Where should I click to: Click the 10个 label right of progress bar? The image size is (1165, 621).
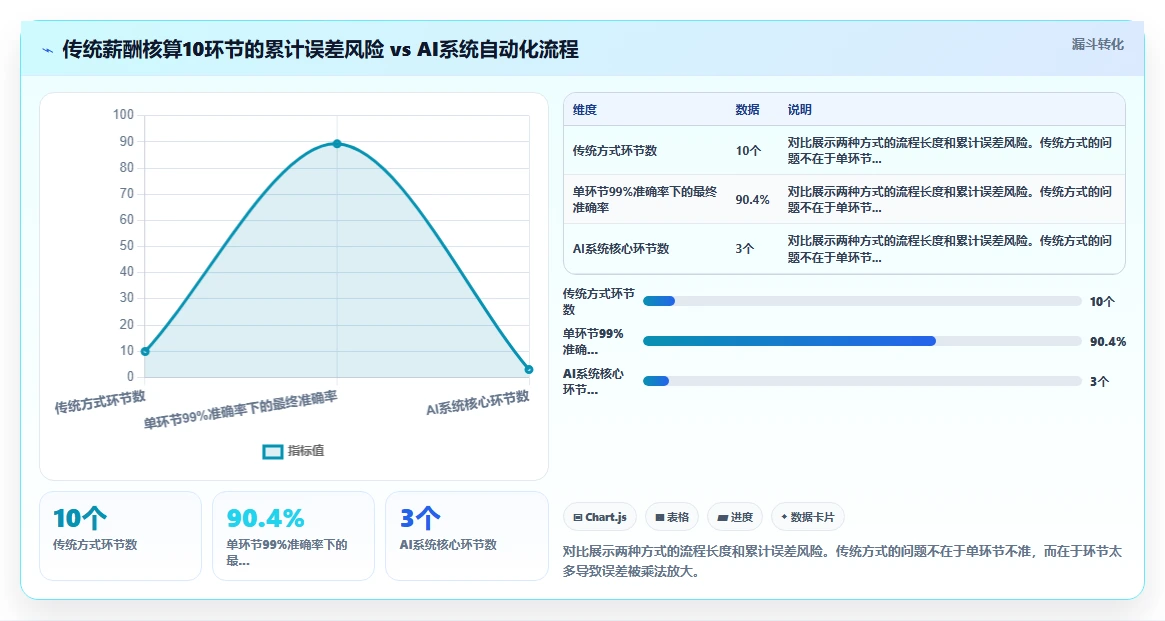click(x=1103, y=302)
